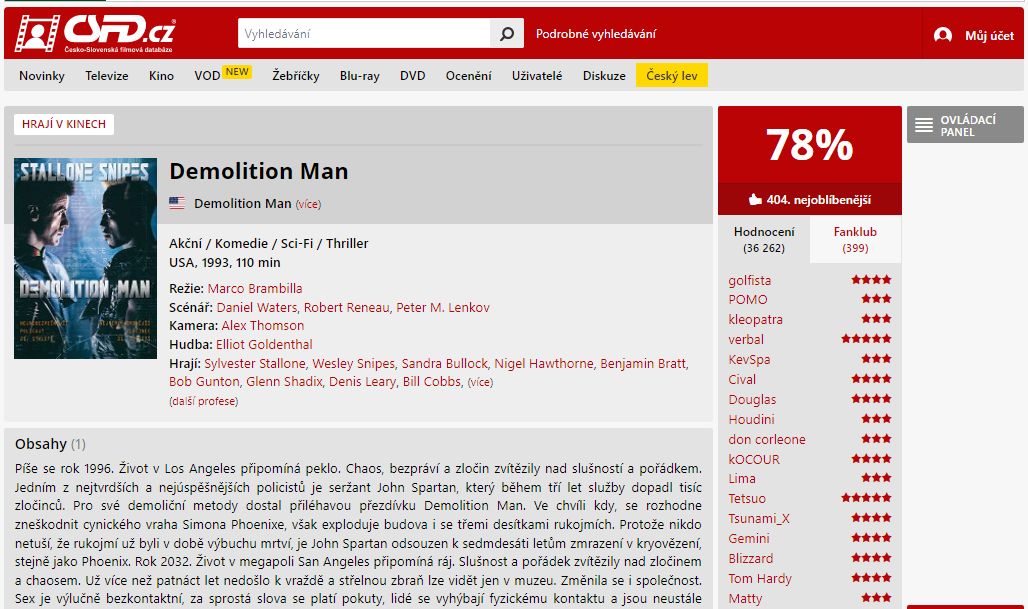Click the Český lev highlighted button
Screen dimensions: 1028x609
pos(671,75)
